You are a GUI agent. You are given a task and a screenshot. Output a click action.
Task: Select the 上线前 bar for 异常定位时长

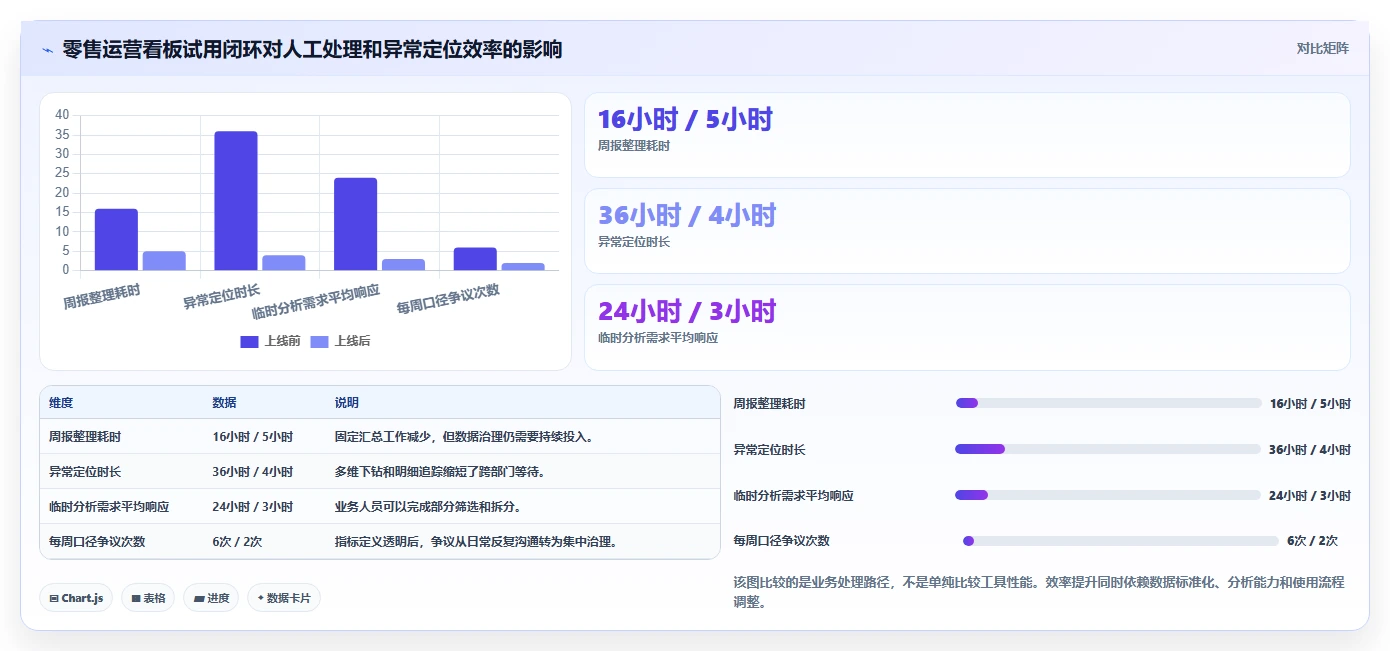tap(236, 200)
